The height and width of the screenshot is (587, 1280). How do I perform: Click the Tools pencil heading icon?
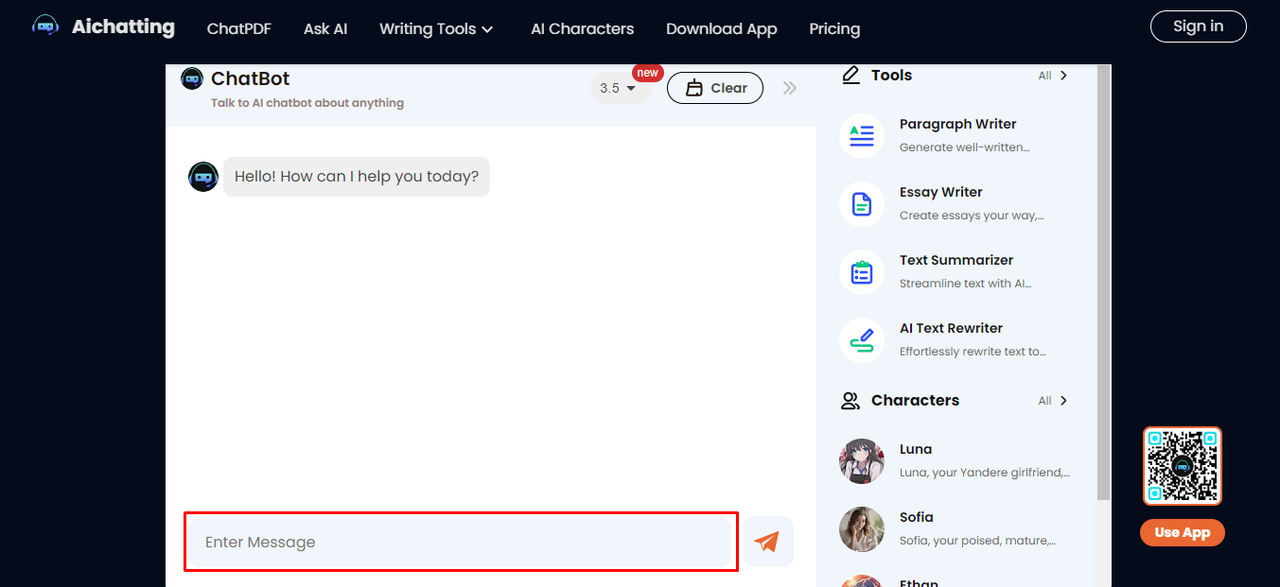pyautogui.click(x=851, y=75)
